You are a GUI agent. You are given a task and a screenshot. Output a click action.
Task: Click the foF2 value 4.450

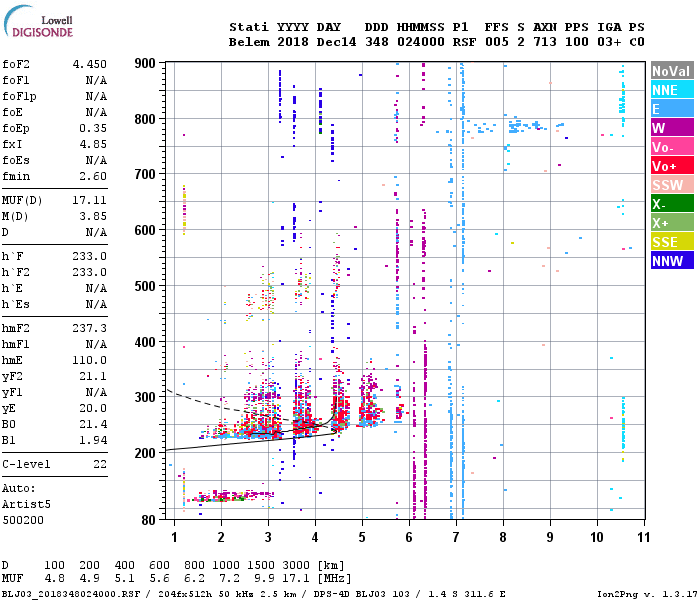point(90,64)
